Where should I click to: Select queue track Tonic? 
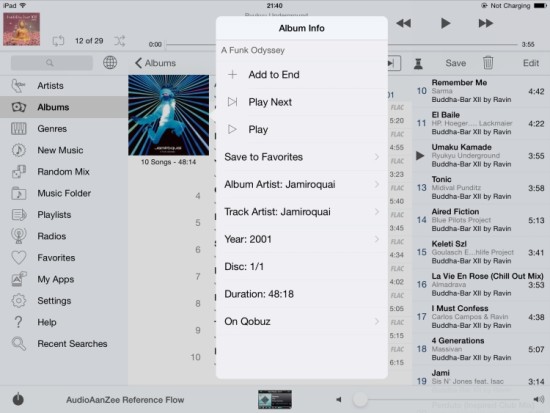pos(481,188)
